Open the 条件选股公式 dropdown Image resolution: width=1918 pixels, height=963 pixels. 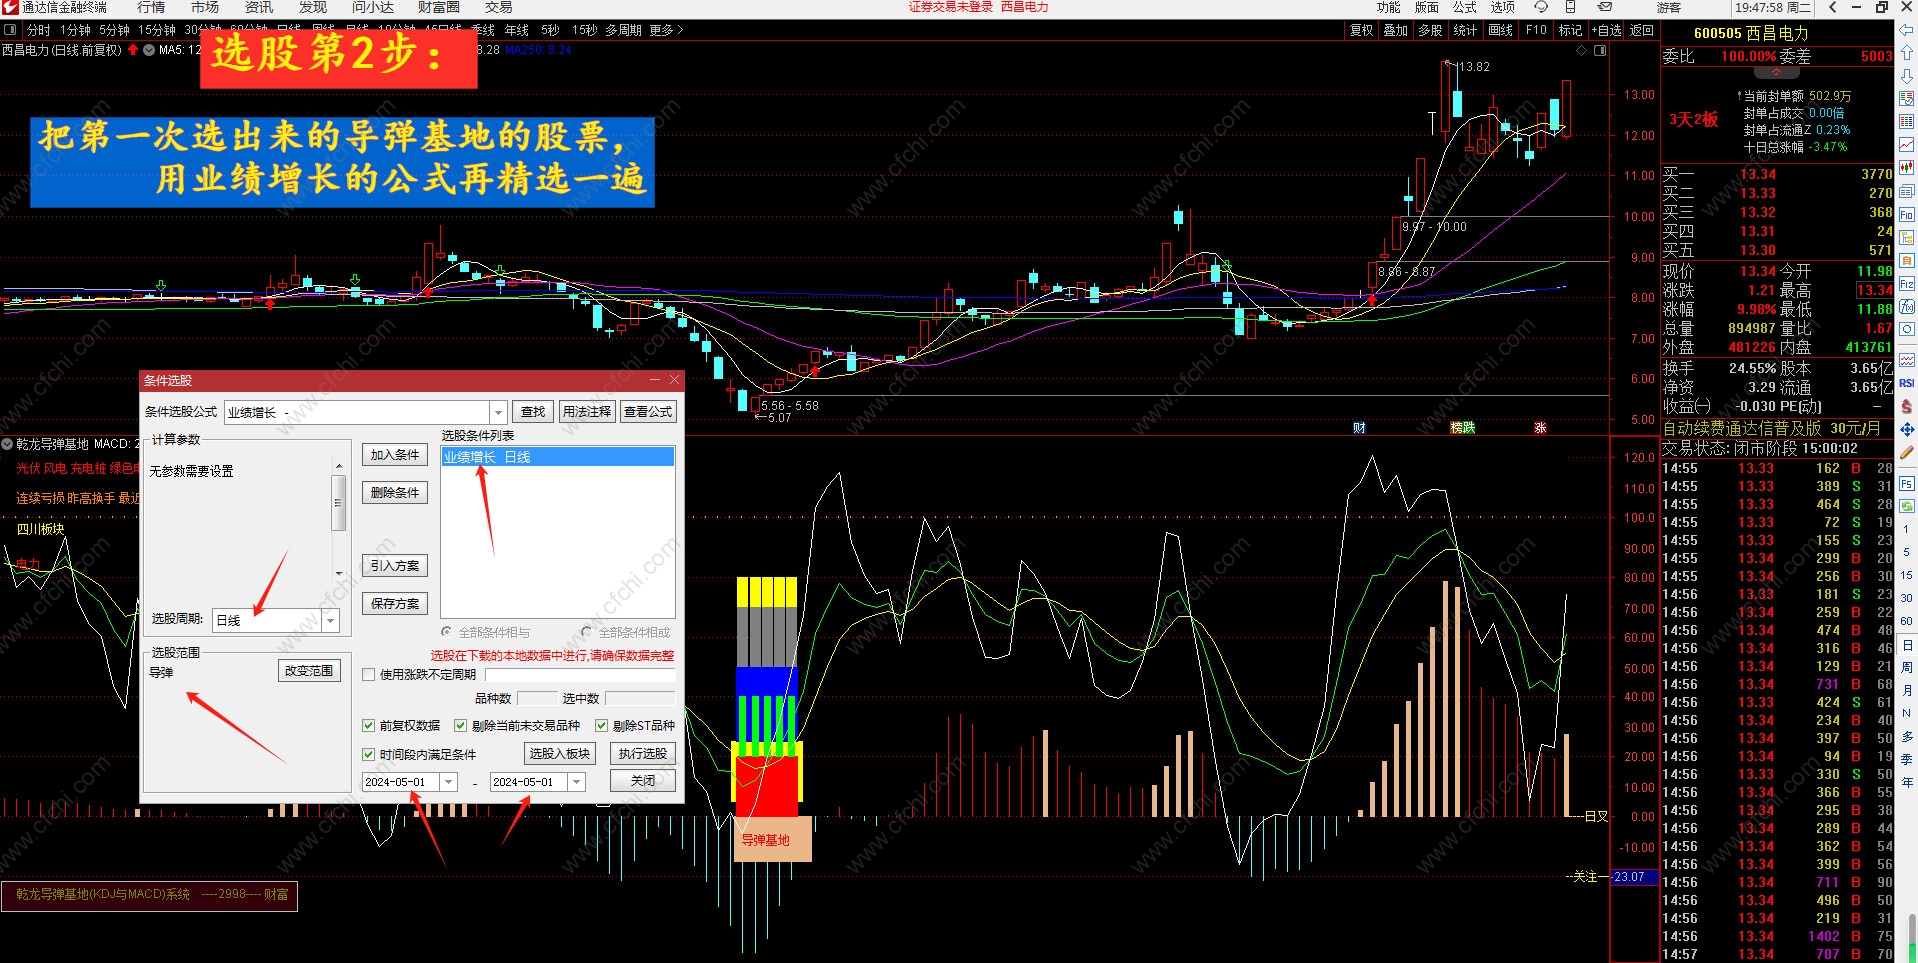(x=498, y=412)
